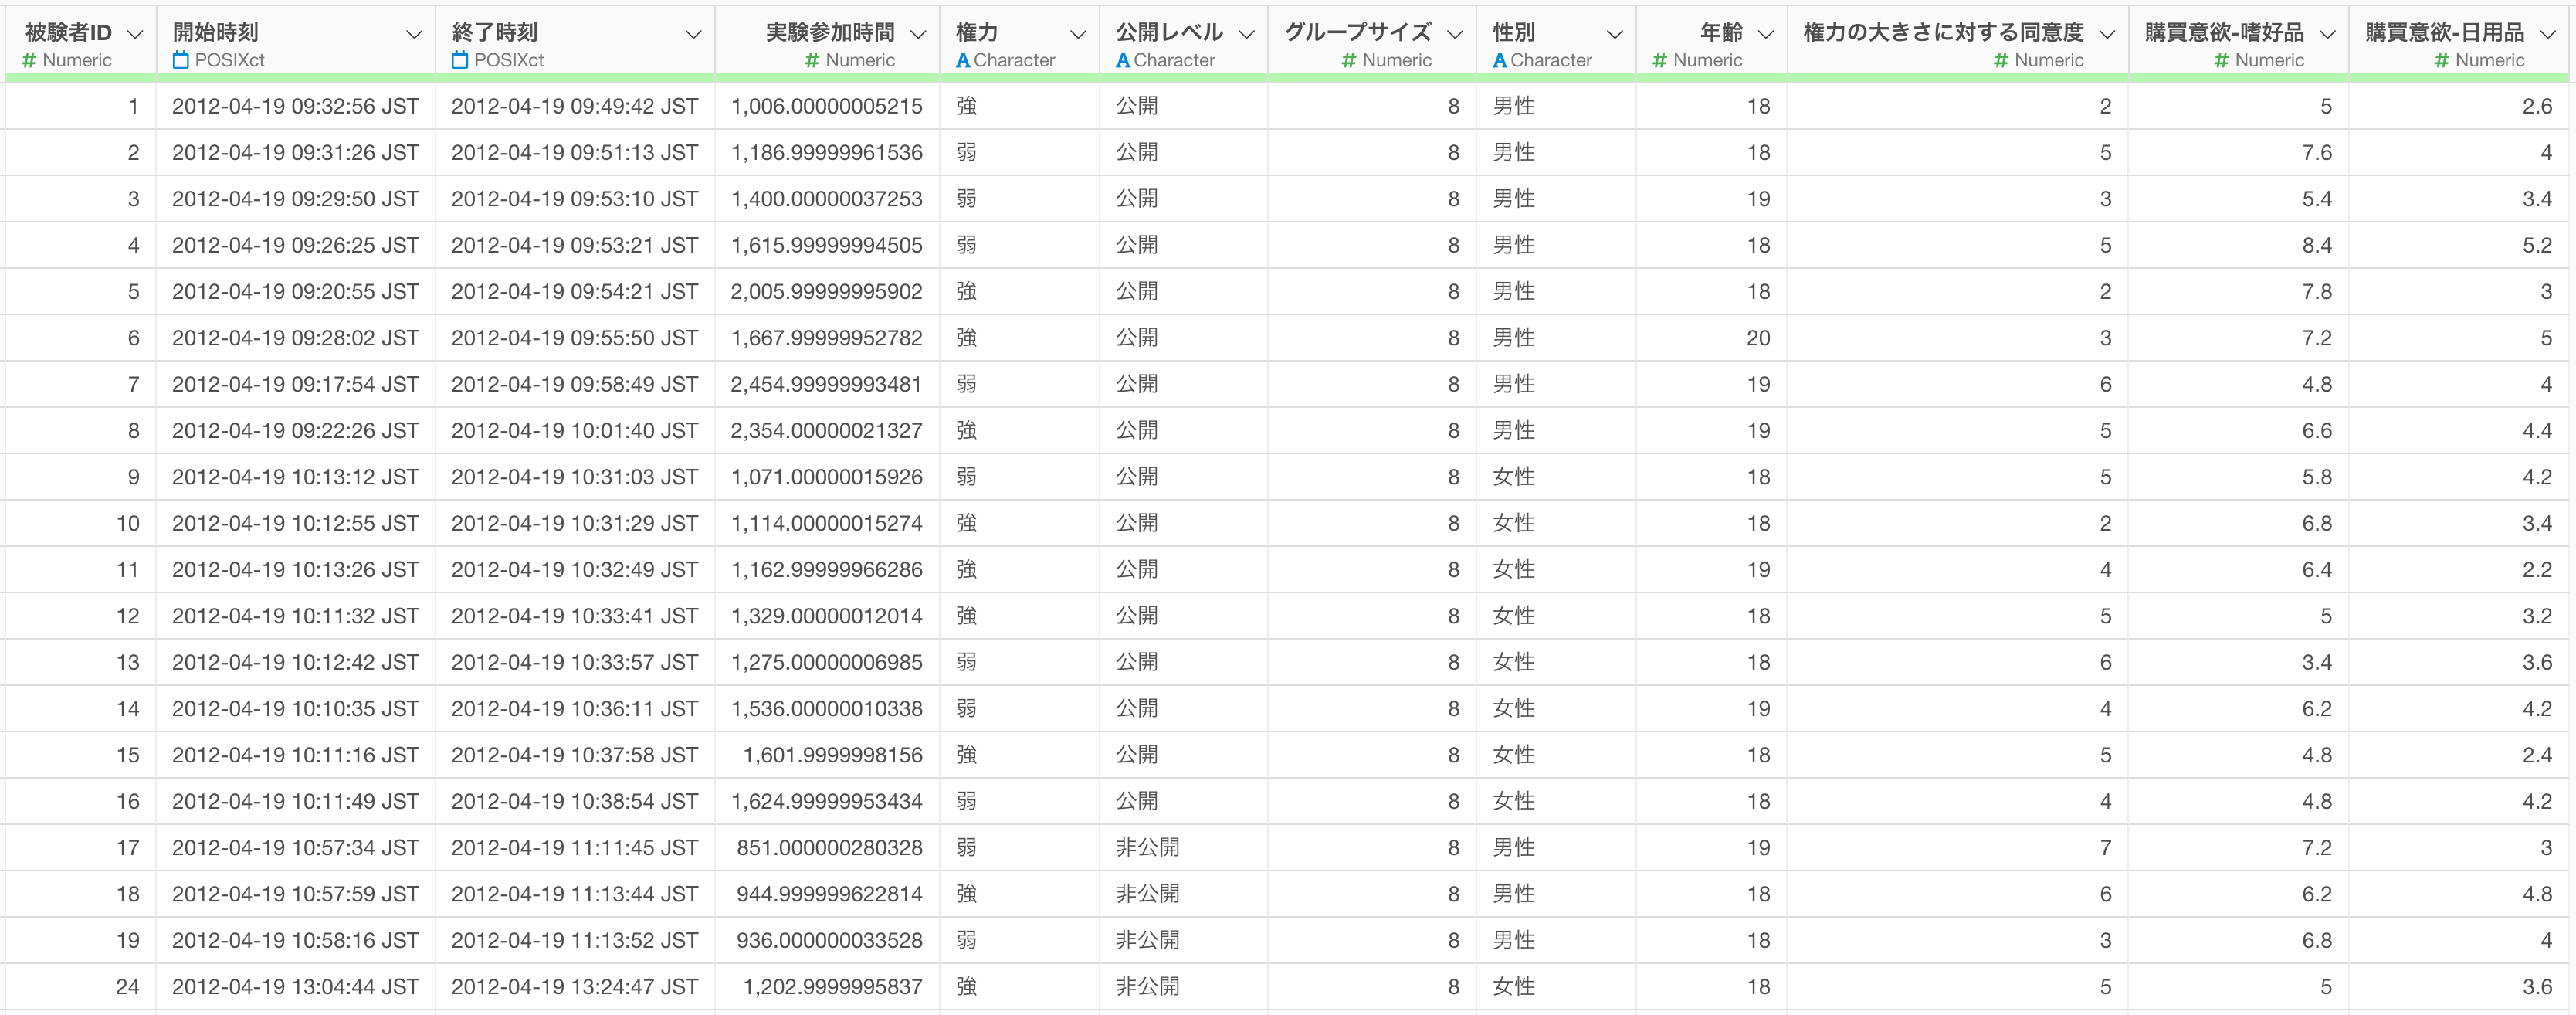Click the numeric hash icon under 実験参加時間
The height and width of the screenshot is (1015, 2576).
click(812, 60)
